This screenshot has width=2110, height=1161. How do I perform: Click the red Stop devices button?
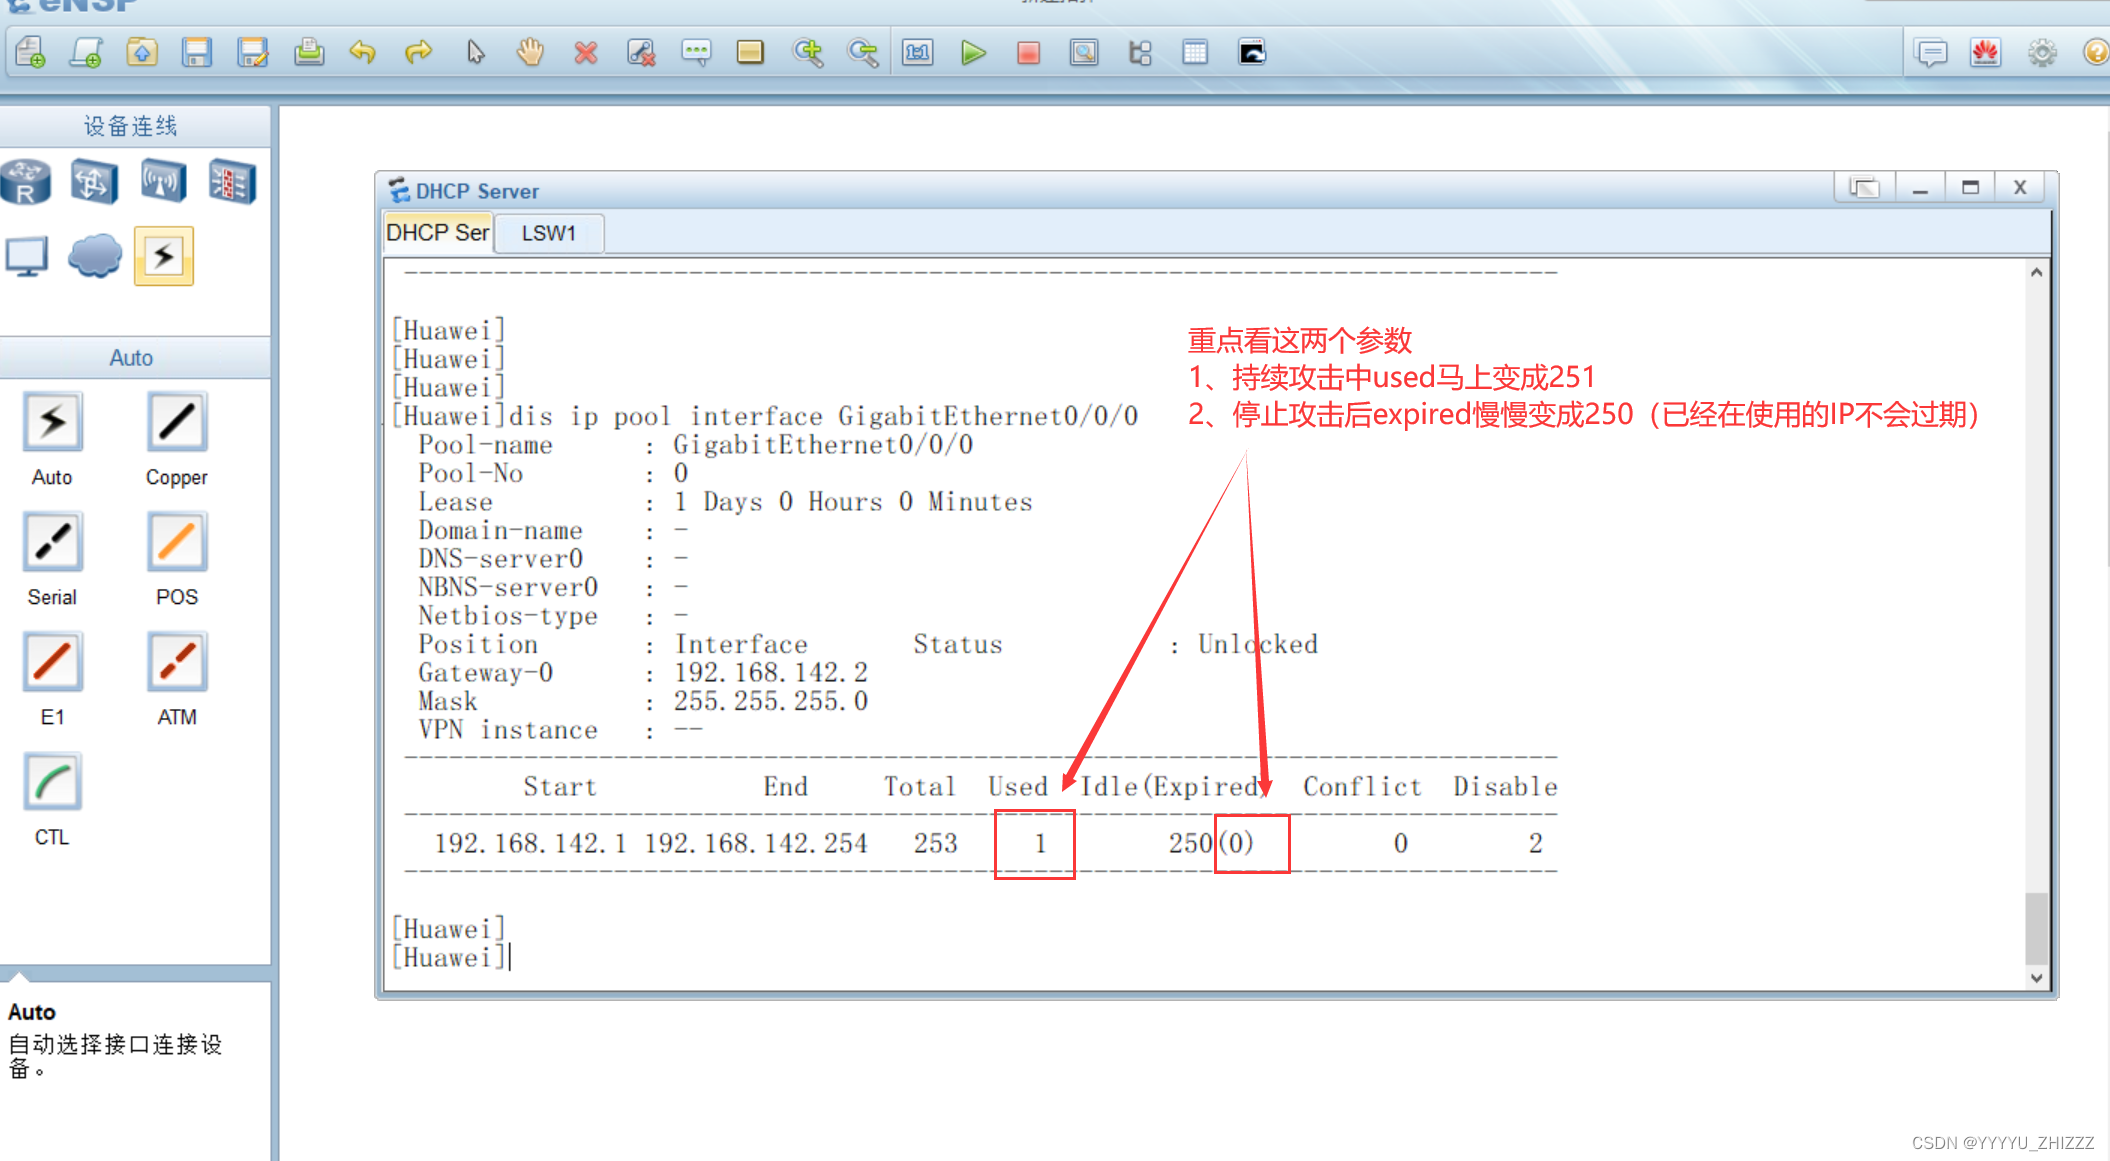1027,52
